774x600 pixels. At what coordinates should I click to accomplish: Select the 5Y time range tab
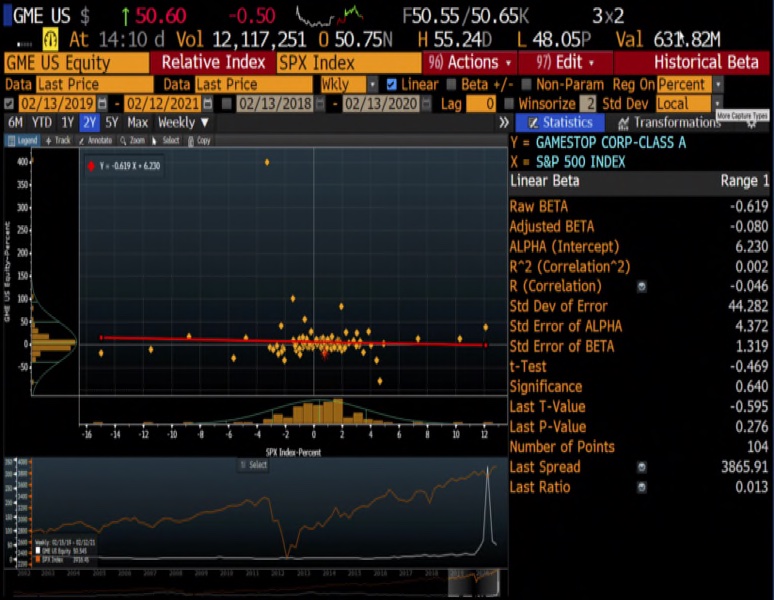(113, 123)
